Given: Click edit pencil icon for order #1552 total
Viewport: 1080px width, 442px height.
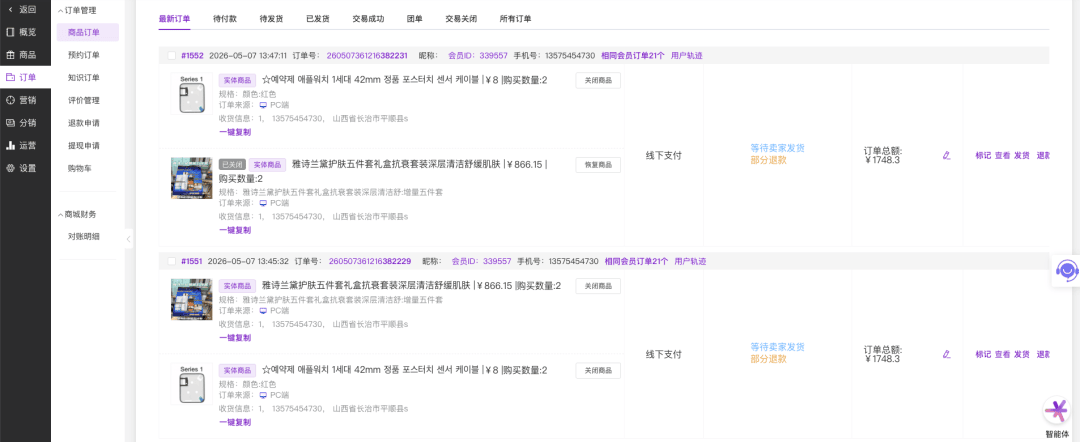Looking at the screenshot, I should pos(946,156).
